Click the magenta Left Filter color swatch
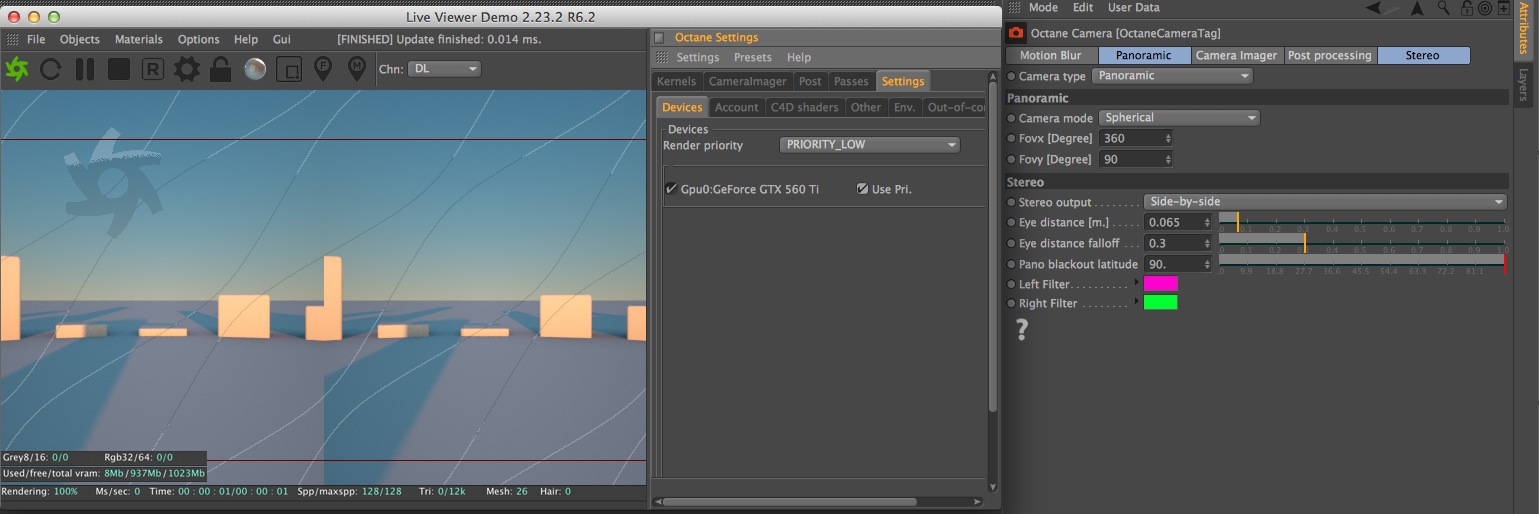Viewport: 1539px width, 514px height. tap(1160, 284)
